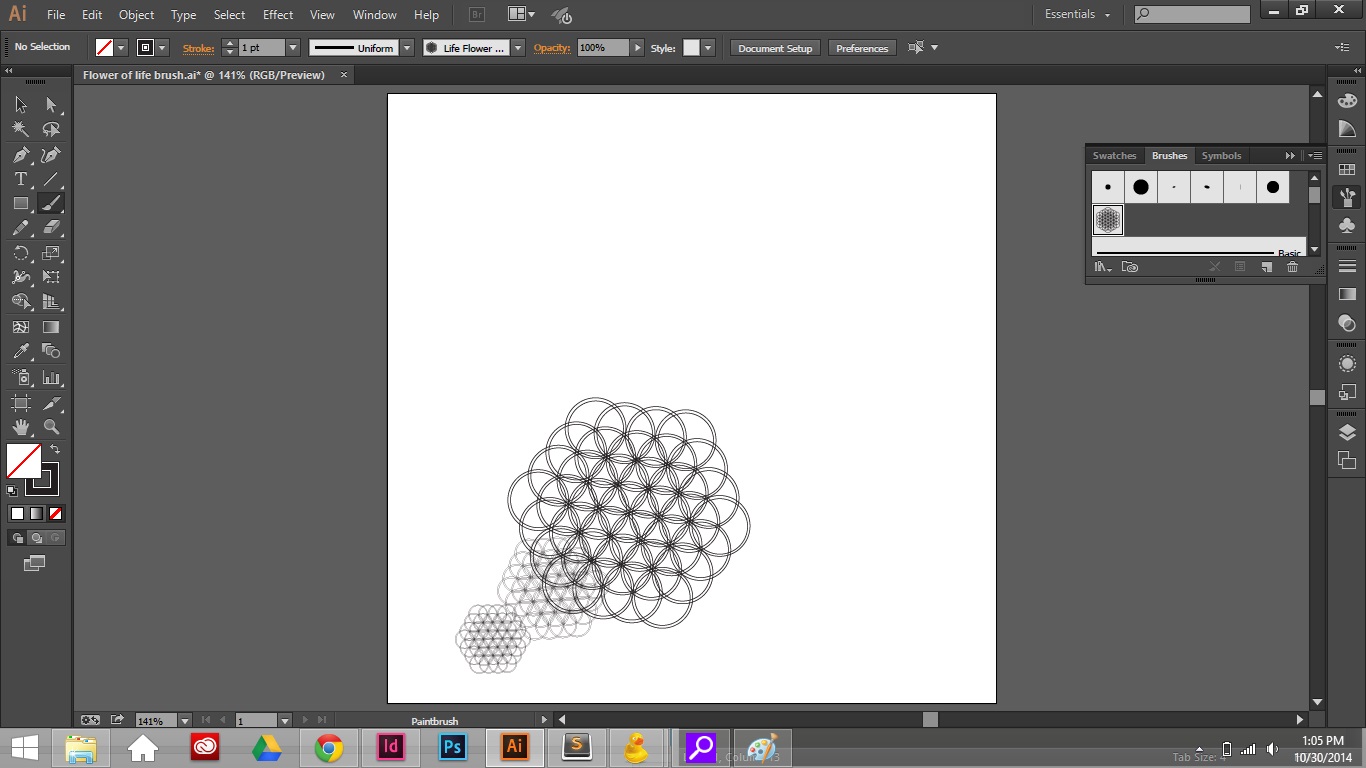Select the Hand tool
The width and height of the screenshot is (1366, 768).
tap(19, 427)
